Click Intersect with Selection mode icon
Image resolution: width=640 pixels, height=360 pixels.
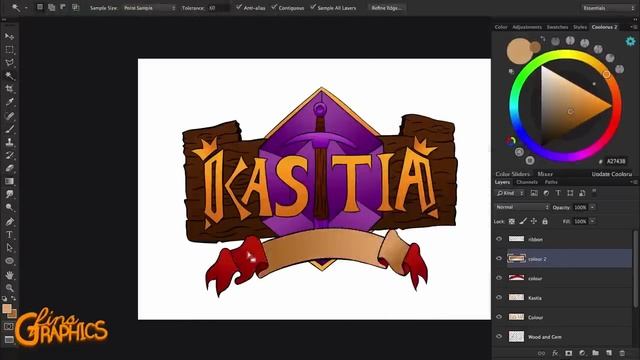tap(76, 7)
